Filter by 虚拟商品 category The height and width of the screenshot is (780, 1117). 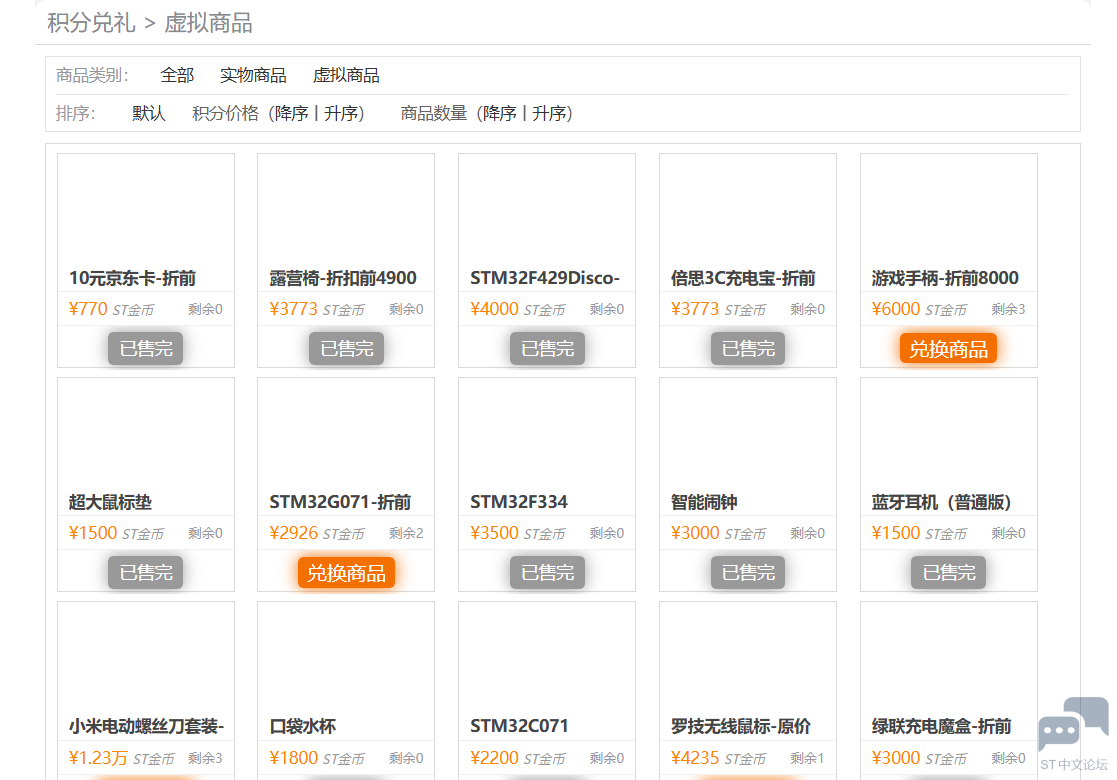(x=346, y=76)
